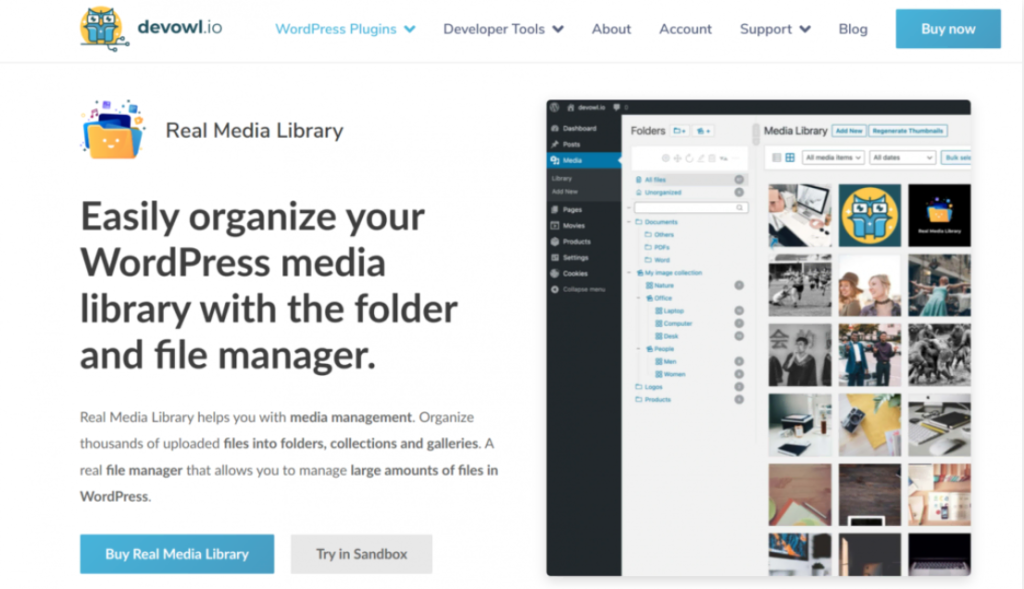
Task: Click the create new collection icon button
Action: (703, 131)
